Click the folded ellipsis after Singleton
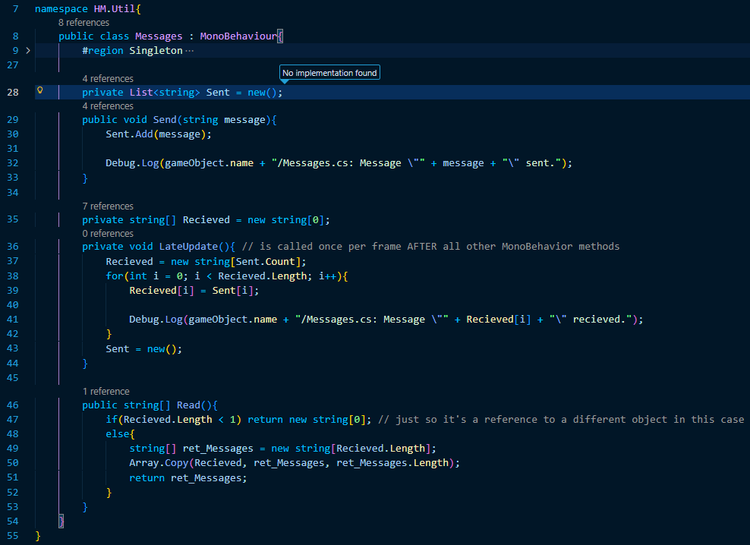Screen dimensions: 750x545 click(x=189, y=51)
